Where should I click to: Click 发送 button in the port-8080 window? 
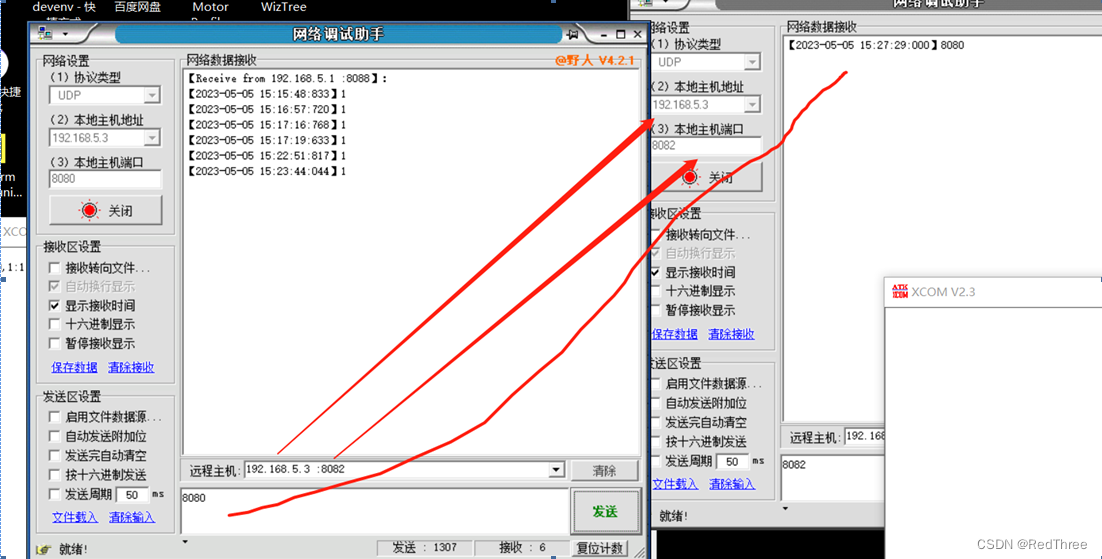click(x=604, y=511)
